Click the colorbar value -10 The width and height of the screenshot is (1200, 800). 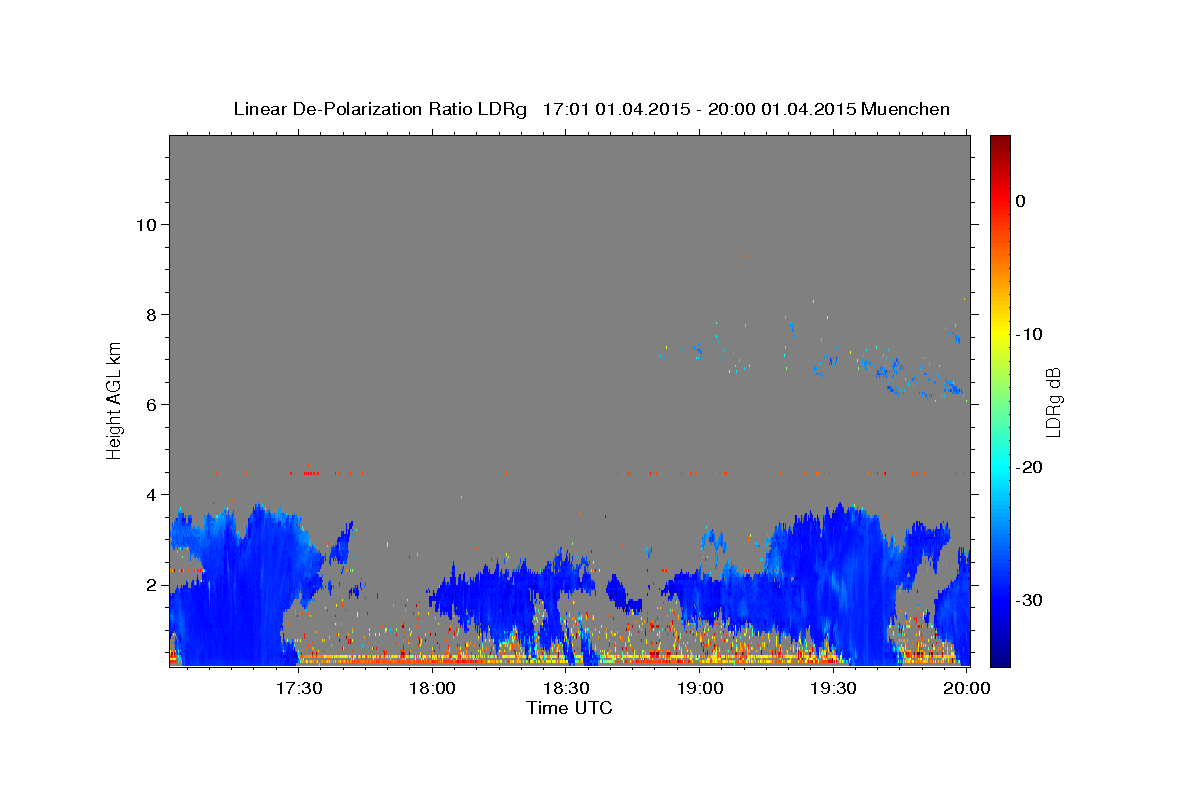1028,334
